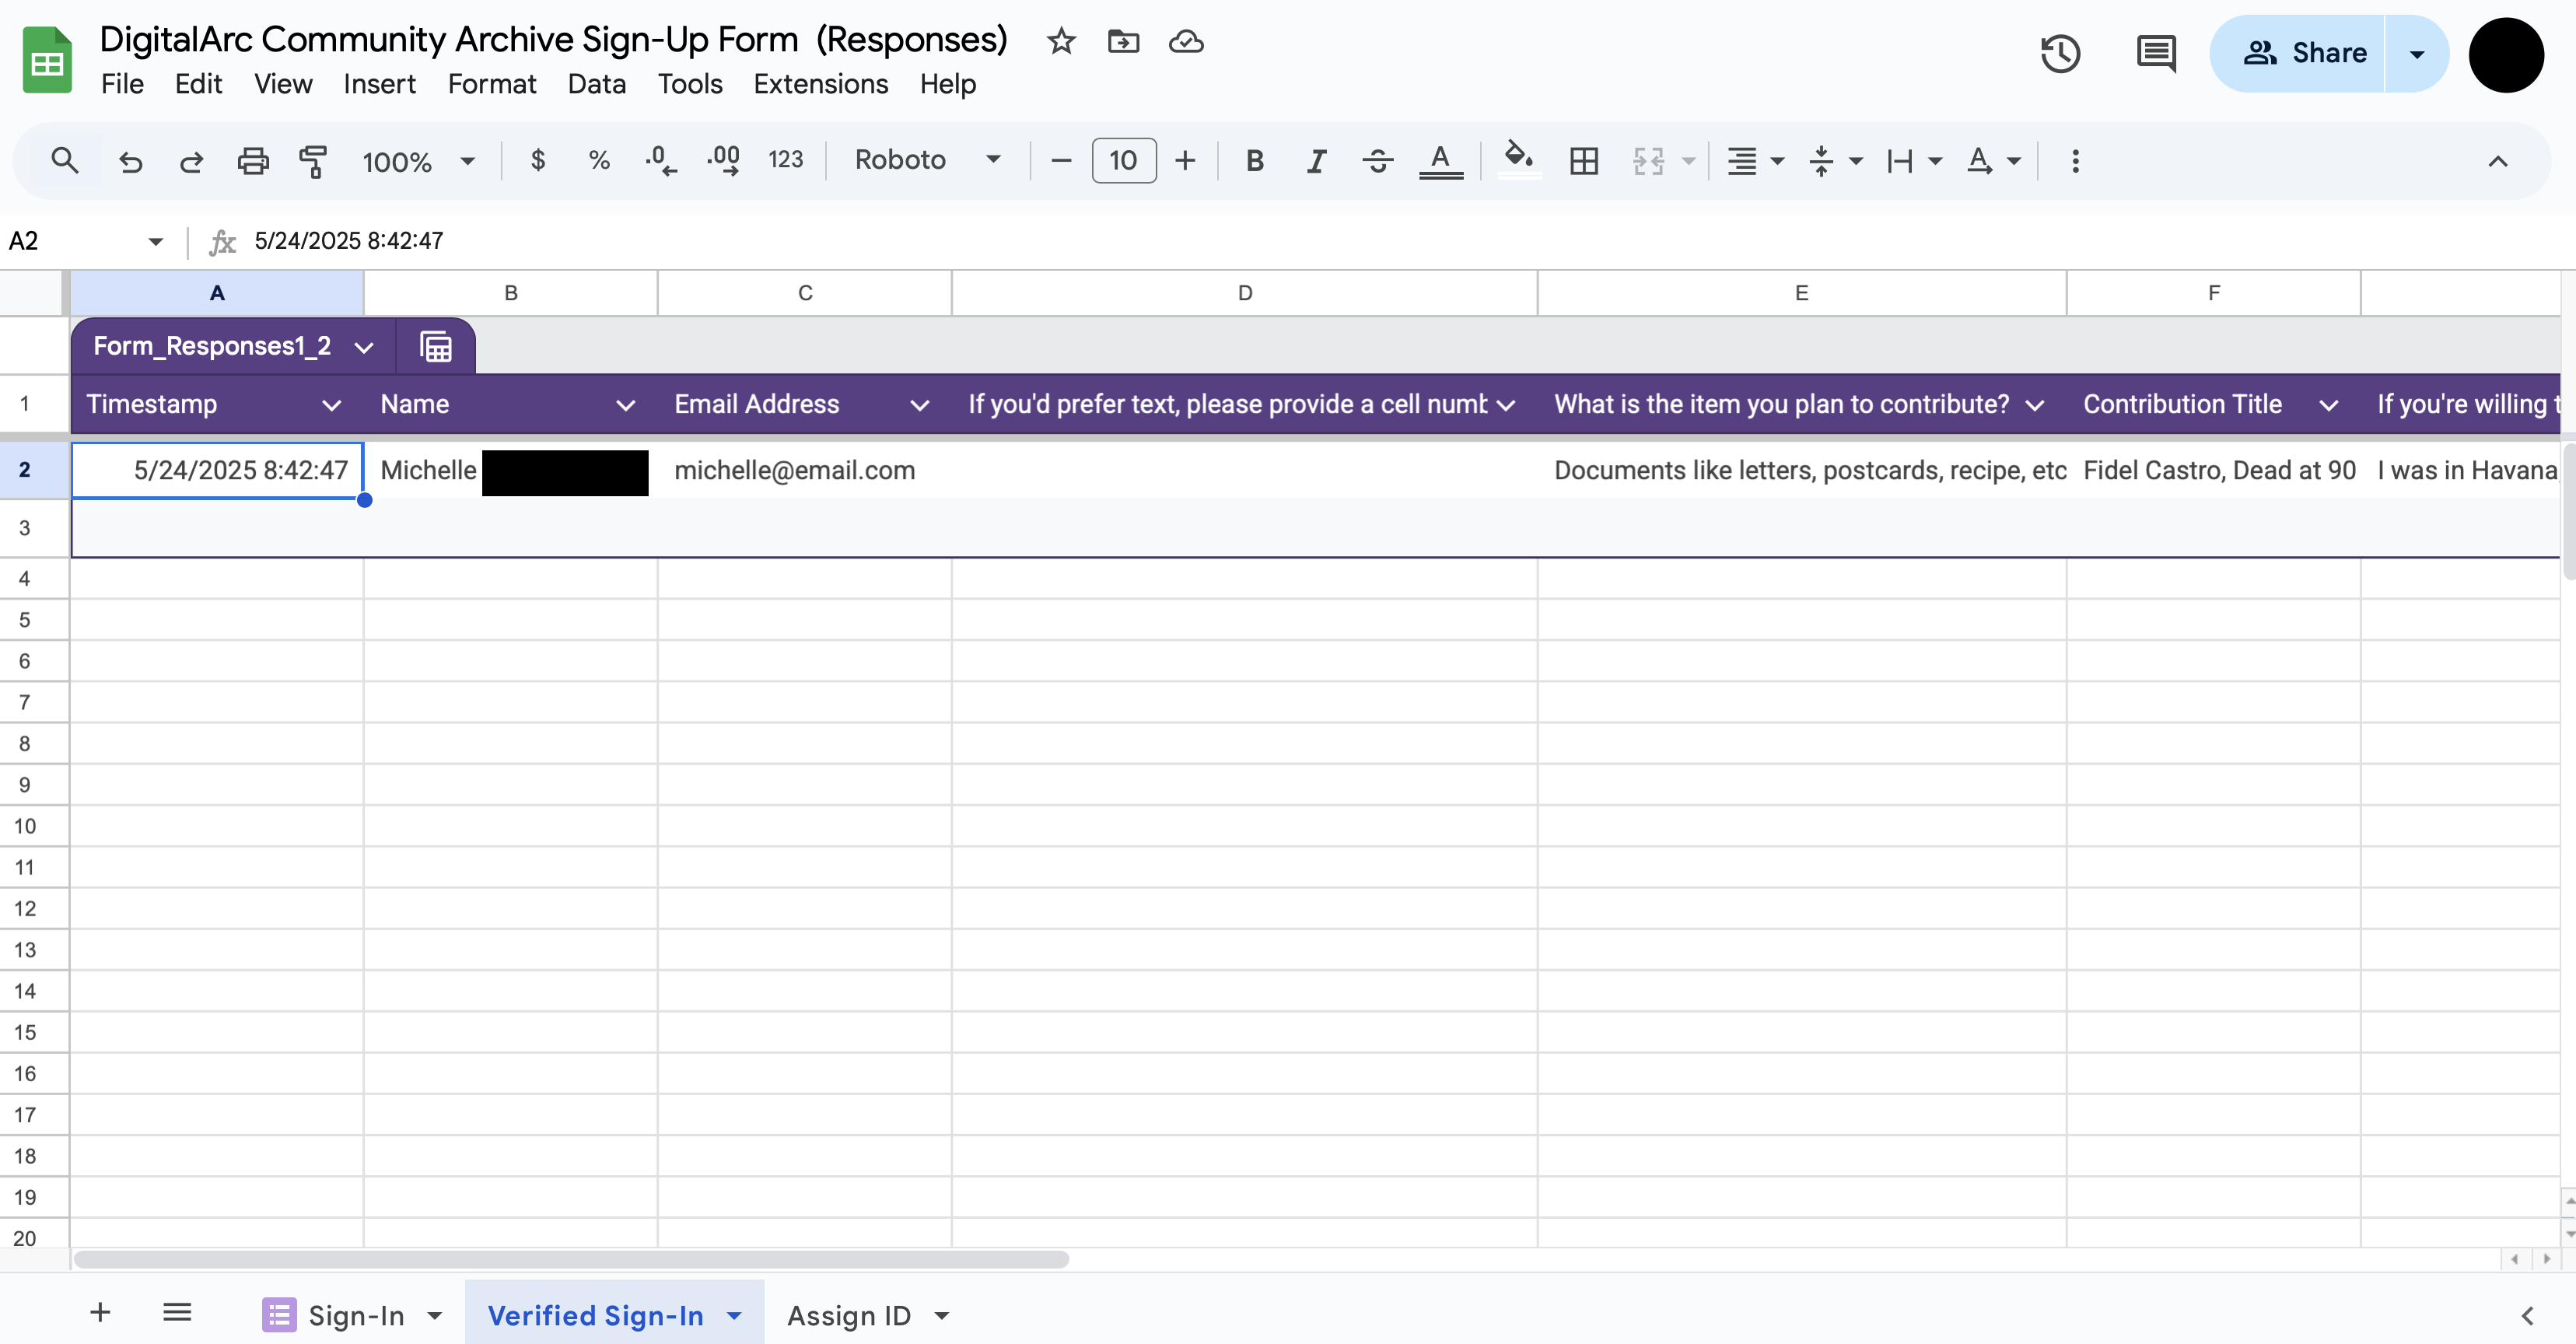Click the merge cells icon
This screenshot has height=1344, width=2576.
point(1648,160)
